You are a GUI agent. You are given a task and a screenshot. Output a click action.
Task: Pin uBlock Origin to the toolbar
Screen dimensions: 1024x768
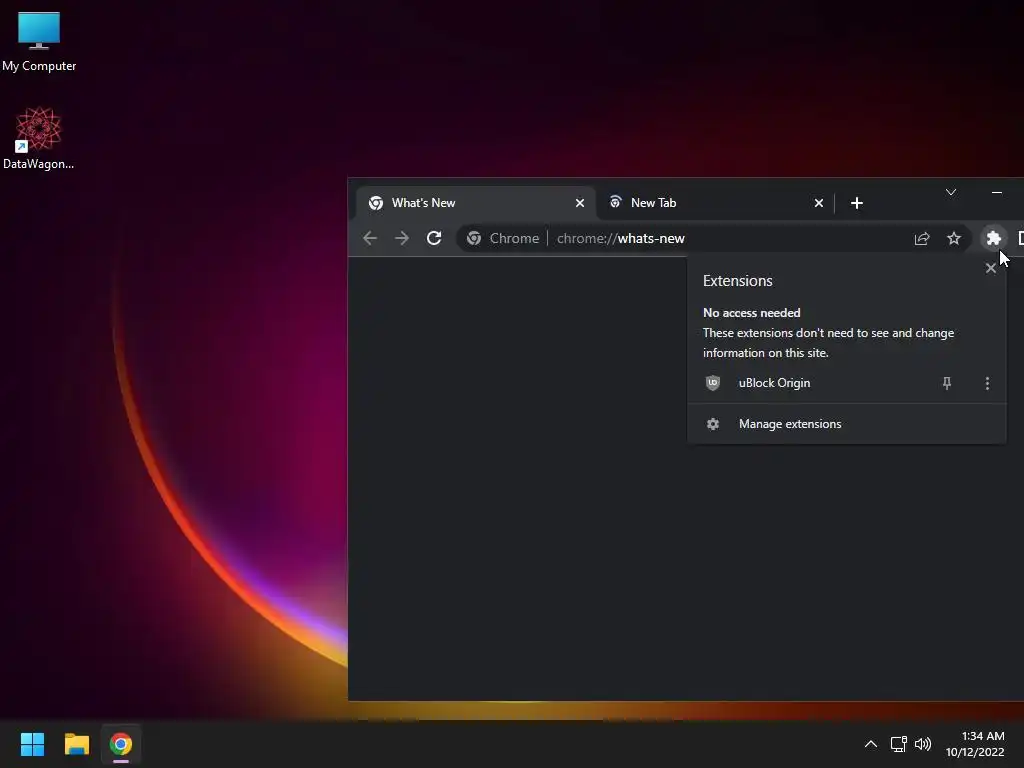click(946, 383)
